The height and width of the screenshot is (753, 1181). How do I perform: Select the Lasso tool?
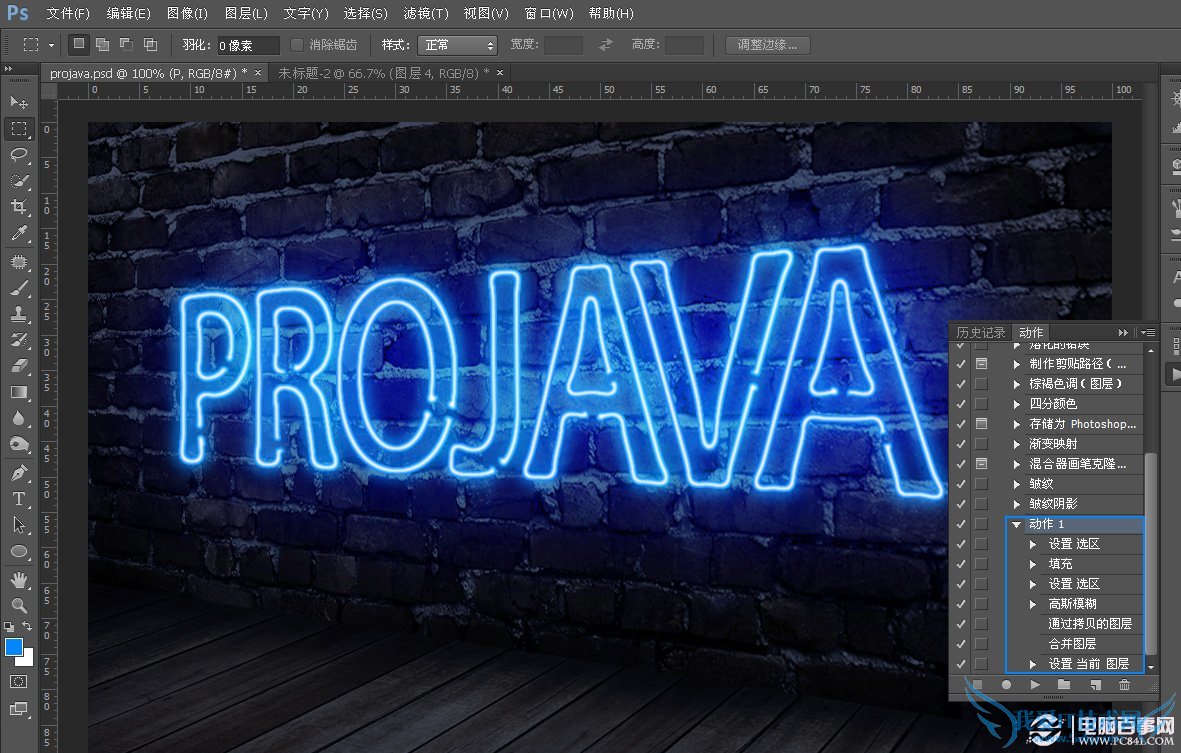point(19,155)
